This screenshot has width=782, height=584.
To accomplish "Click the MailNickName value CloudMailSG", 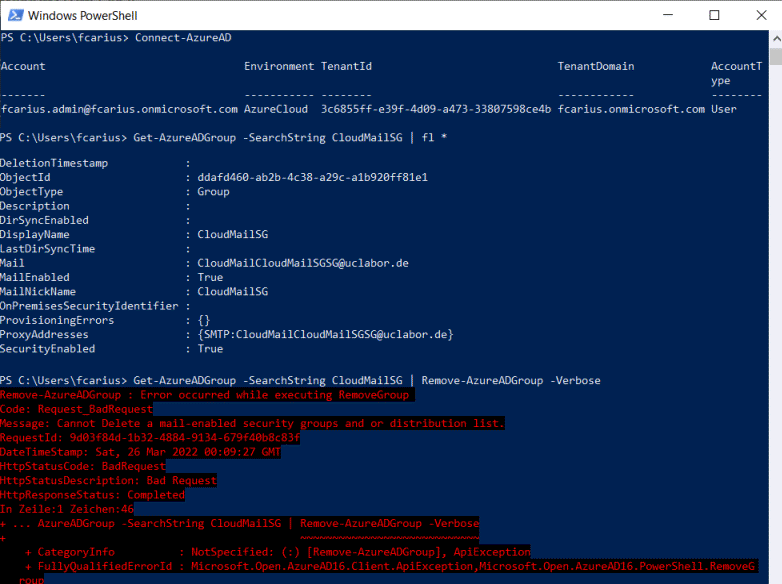I will [x=233, y=292].
